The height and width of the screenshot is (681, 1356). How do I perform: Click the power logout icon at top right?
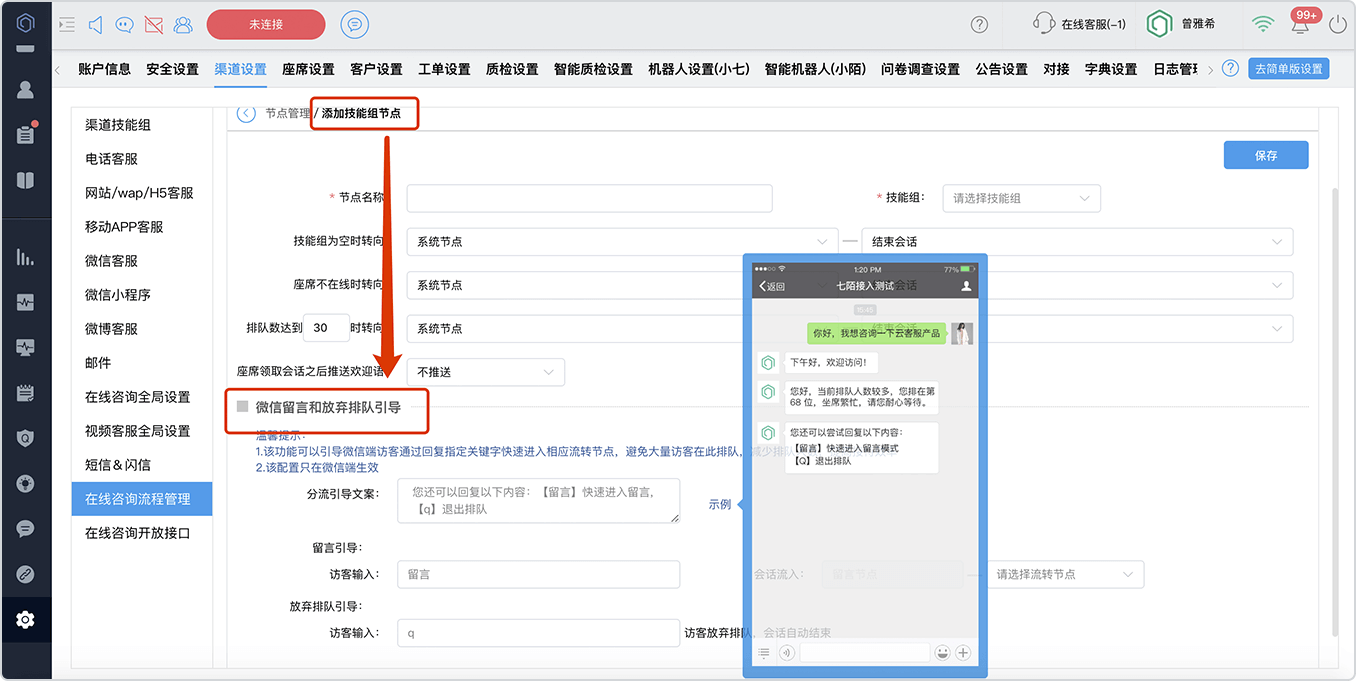coord(1338,24)
